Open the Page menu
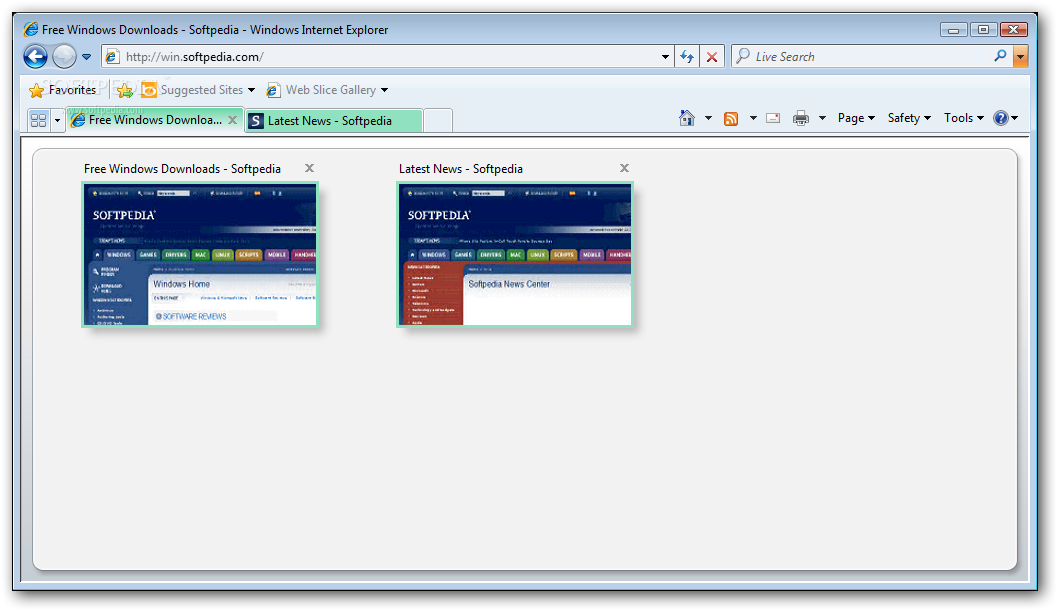 point(856,118)
